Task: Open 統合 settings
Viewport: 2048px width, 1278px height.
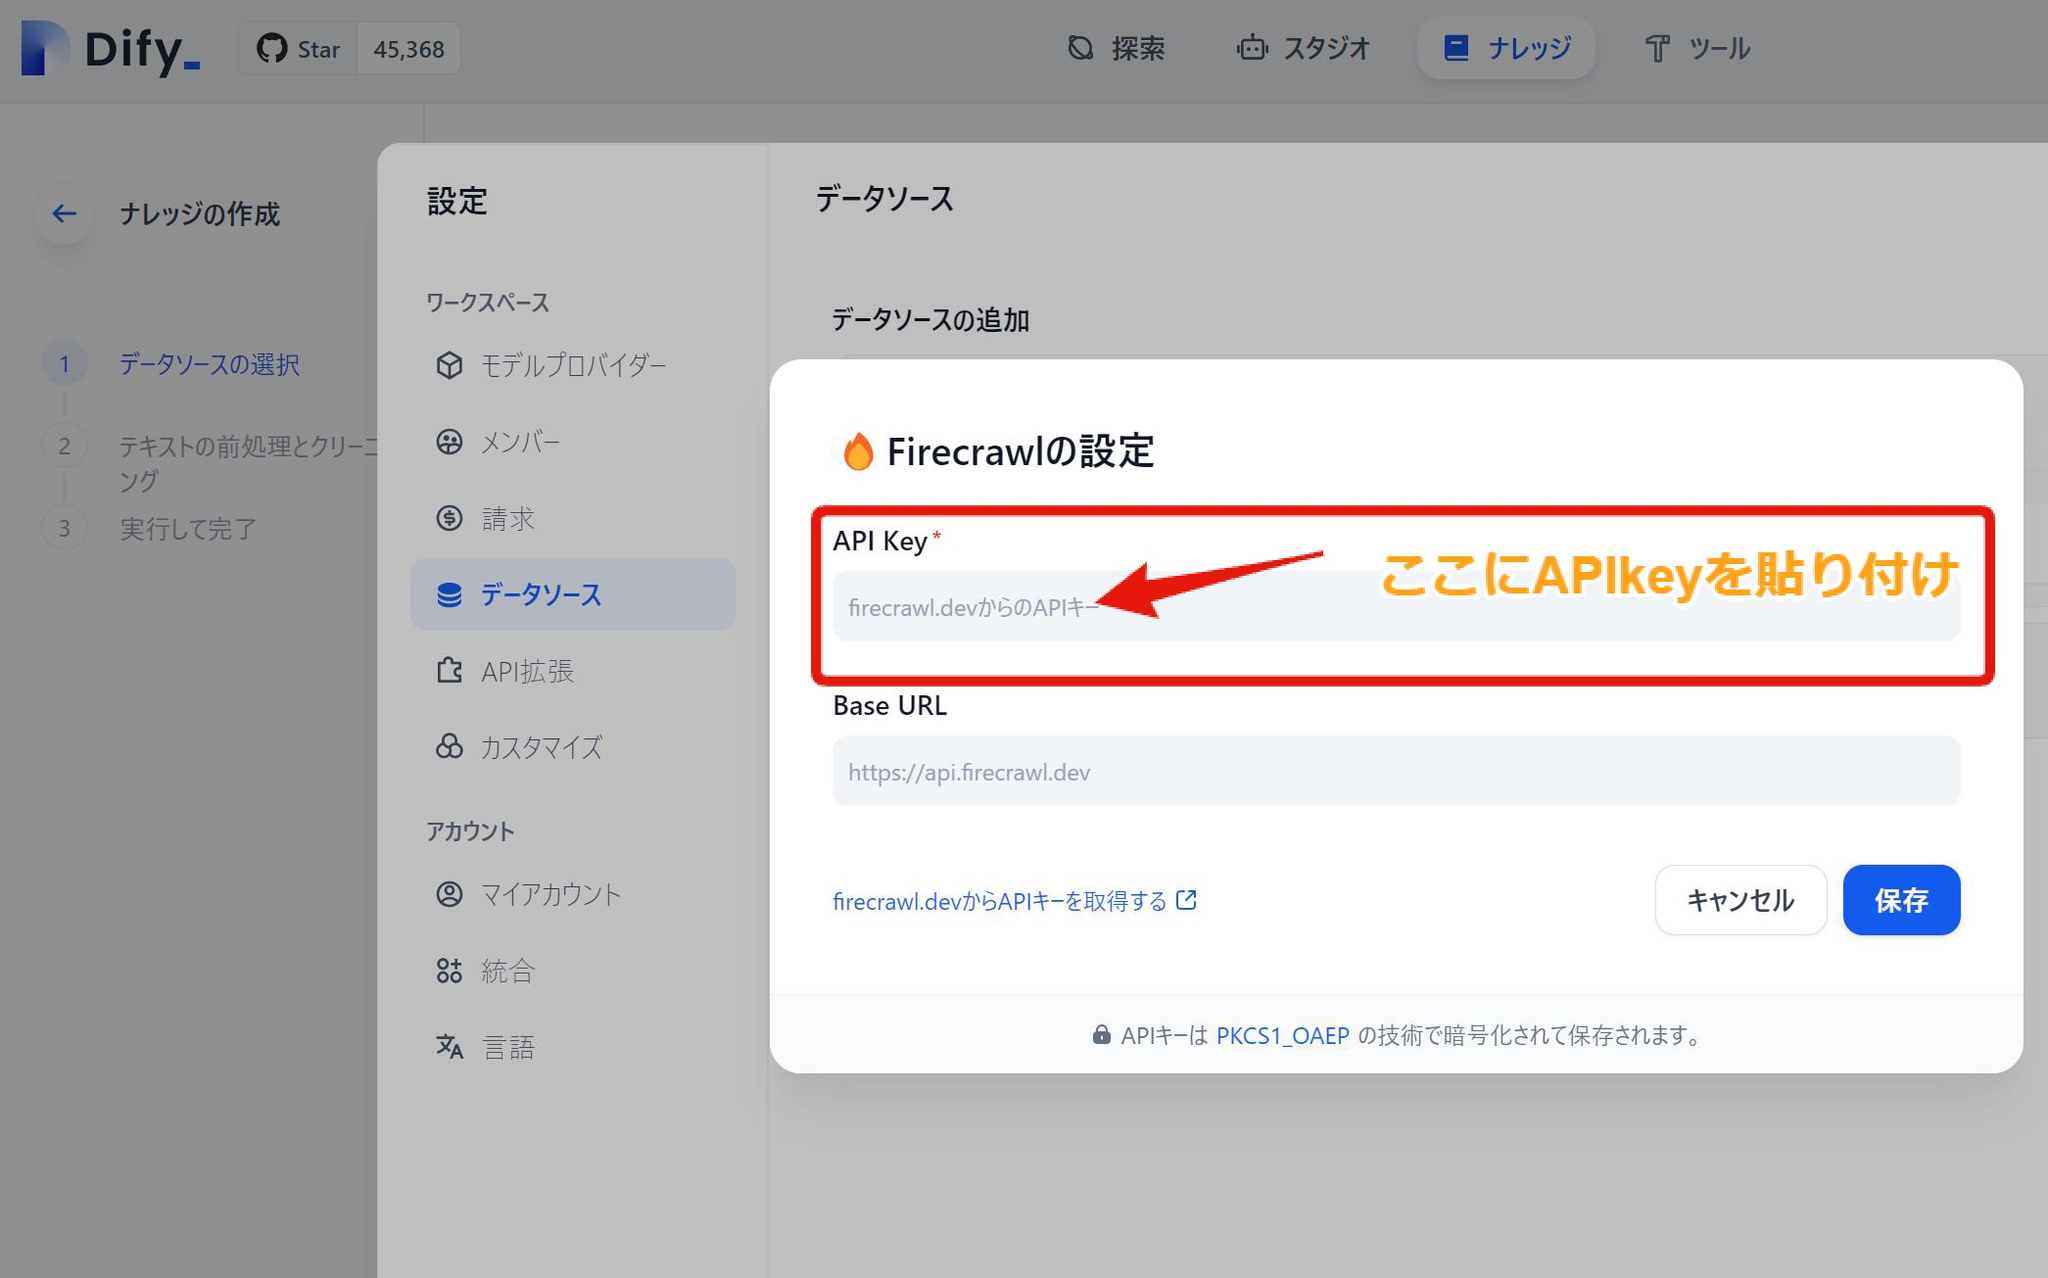Action: click(572, 970)
